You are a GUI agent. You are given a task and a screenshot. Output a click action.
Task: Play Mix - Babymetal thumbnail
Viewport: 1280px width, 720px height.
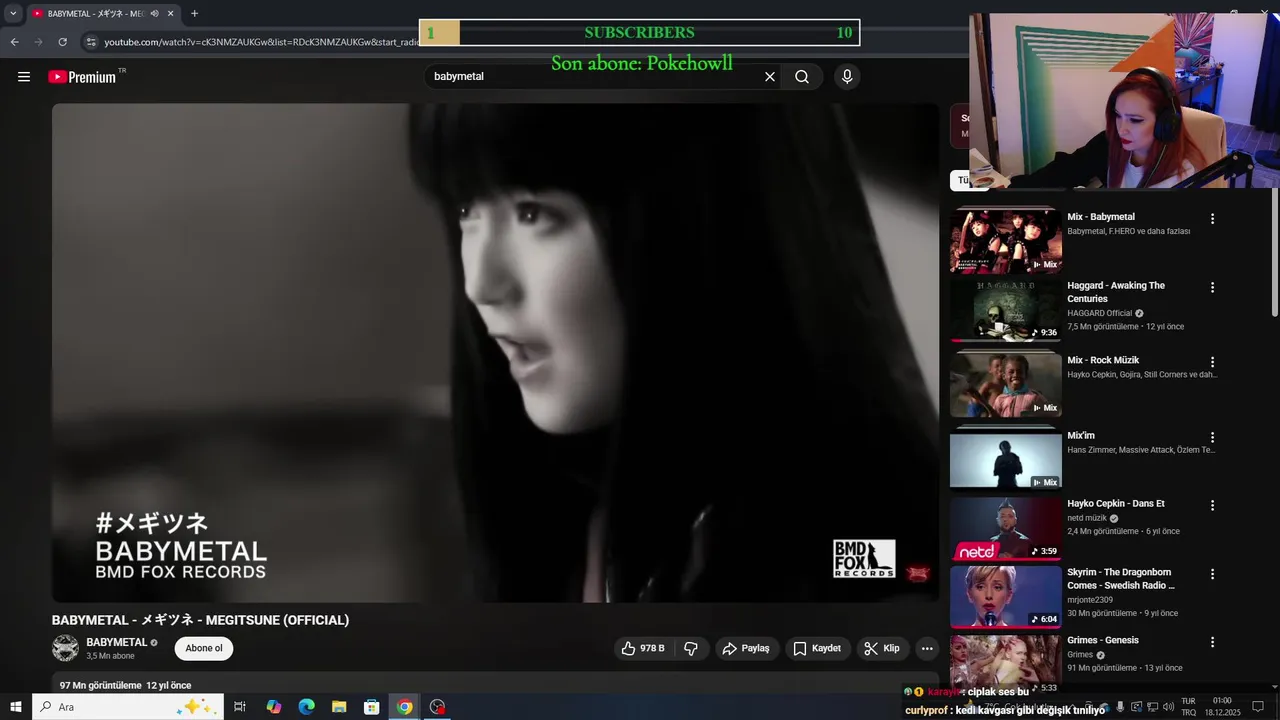[x=1005, y=240]
